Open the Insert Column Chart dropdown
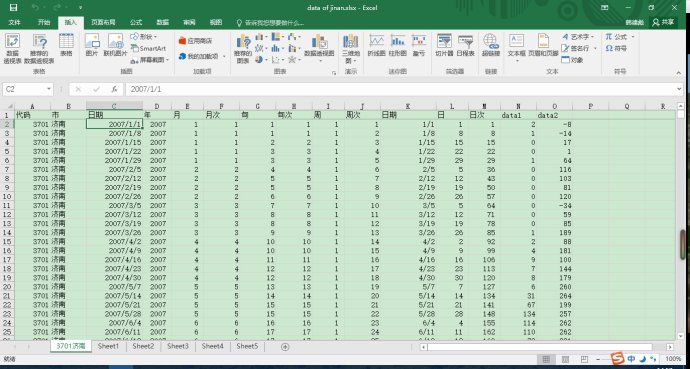This screenshot has height=369, width=690. click(261, 37)
